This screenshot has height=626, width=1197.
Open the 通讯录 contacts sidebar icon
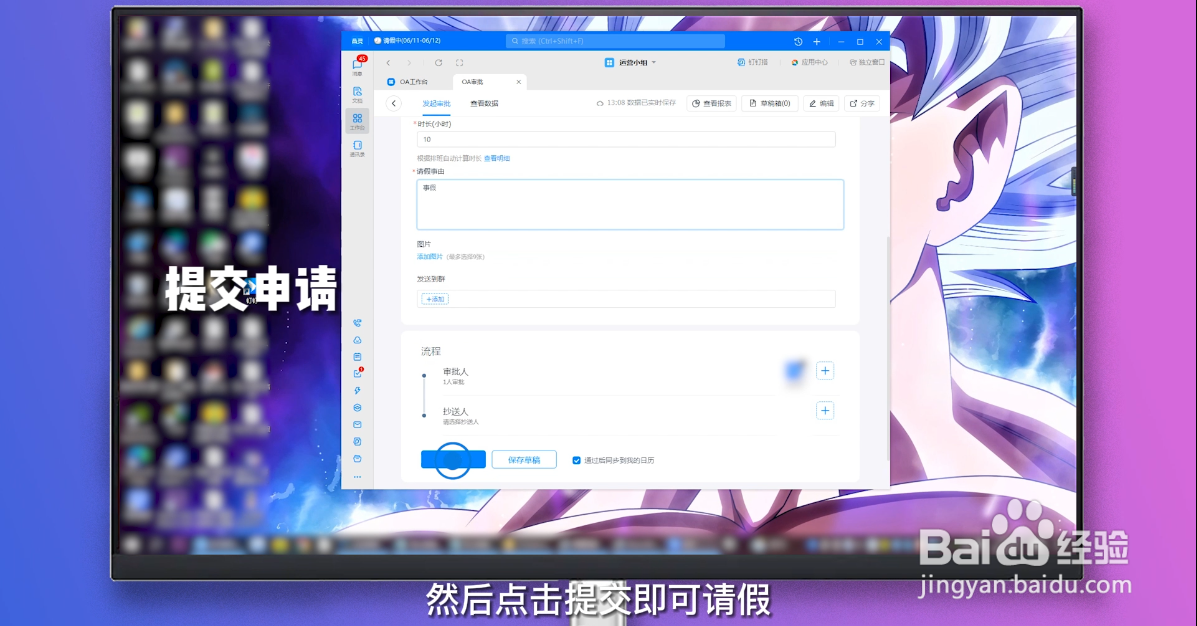click(357, 148)
